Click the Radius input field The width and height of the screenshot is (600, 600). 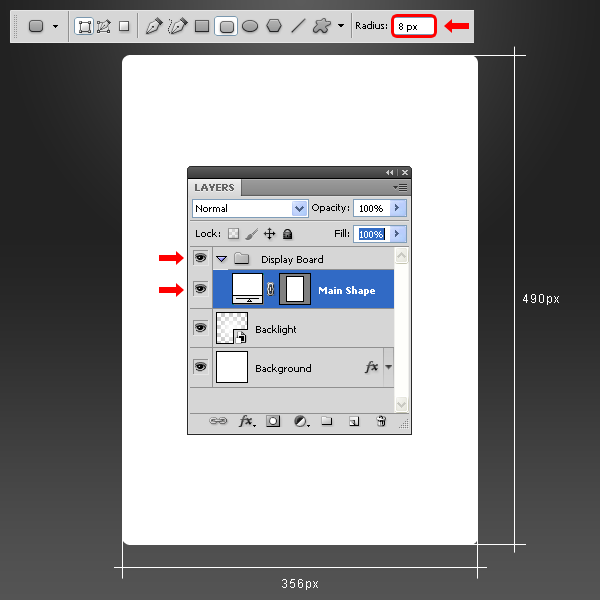pos(414,26)
